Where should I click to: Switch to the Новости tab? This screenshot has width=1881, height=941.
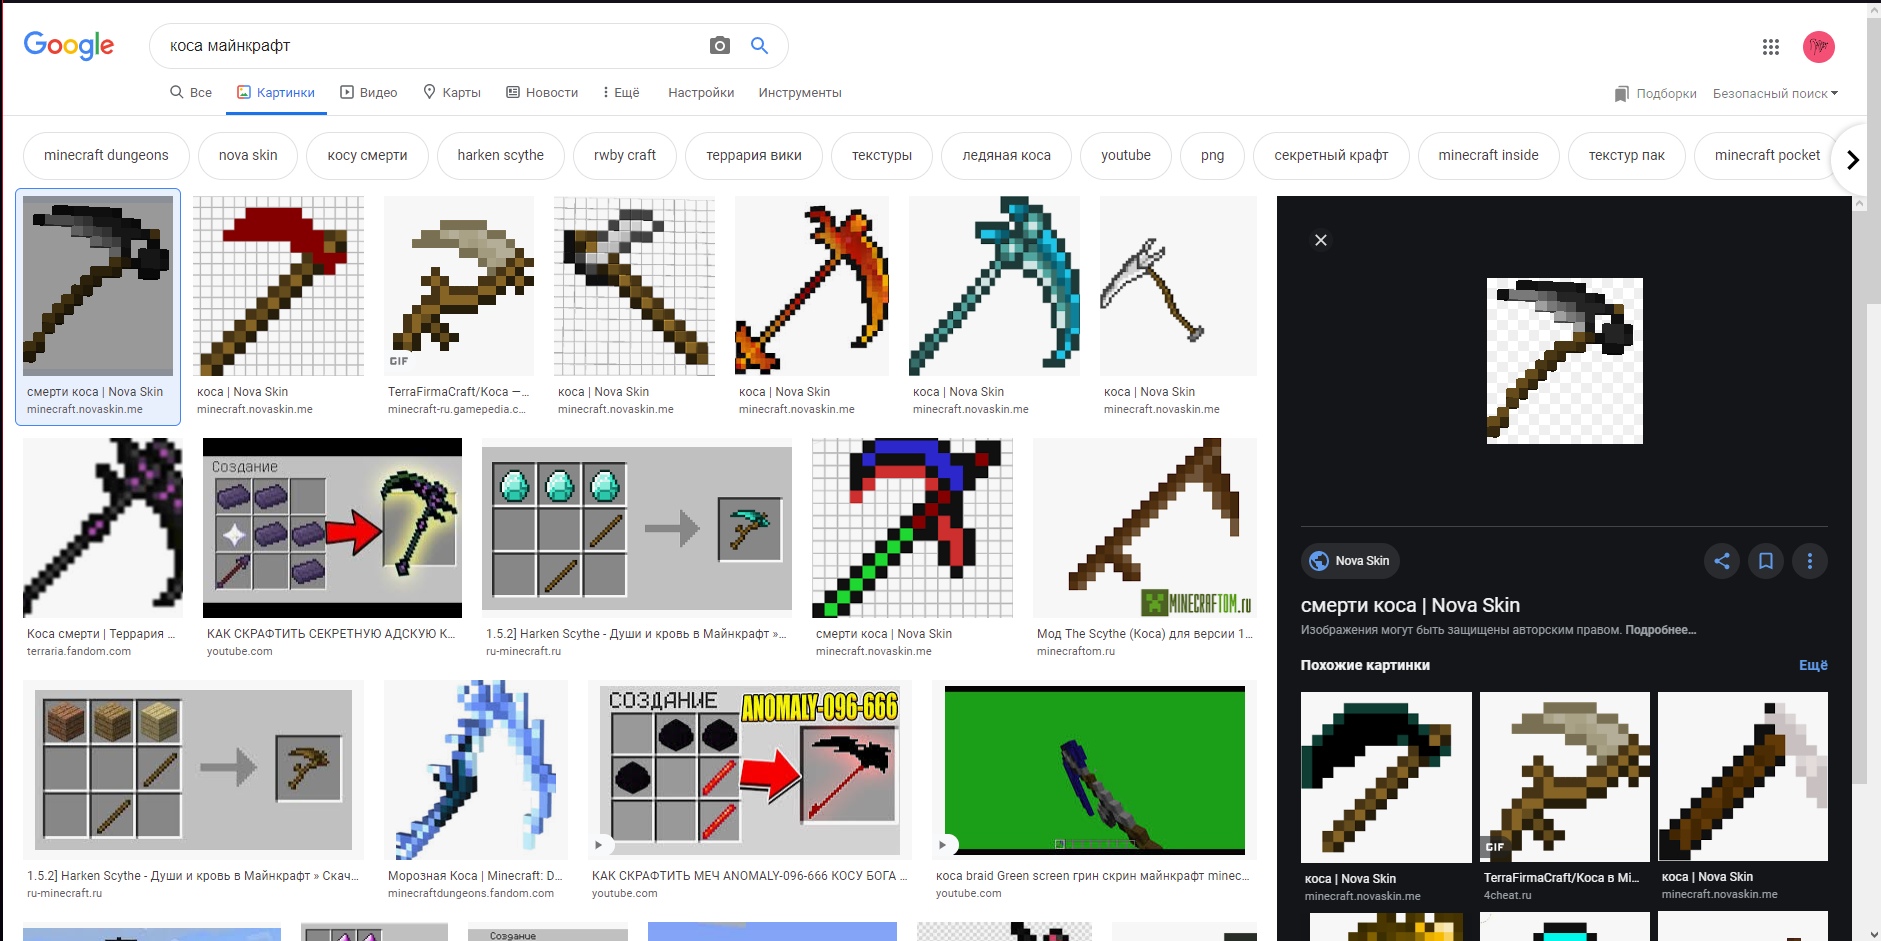click(x=542, y=92)
